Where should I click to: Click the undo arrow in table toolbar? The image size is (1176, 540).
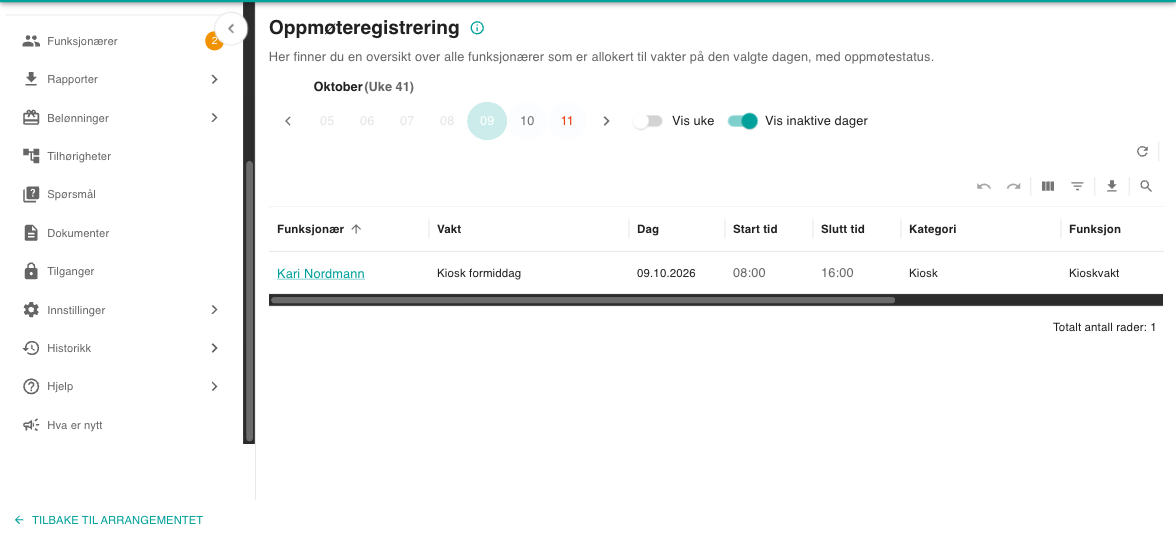click(x=984, y=186)
